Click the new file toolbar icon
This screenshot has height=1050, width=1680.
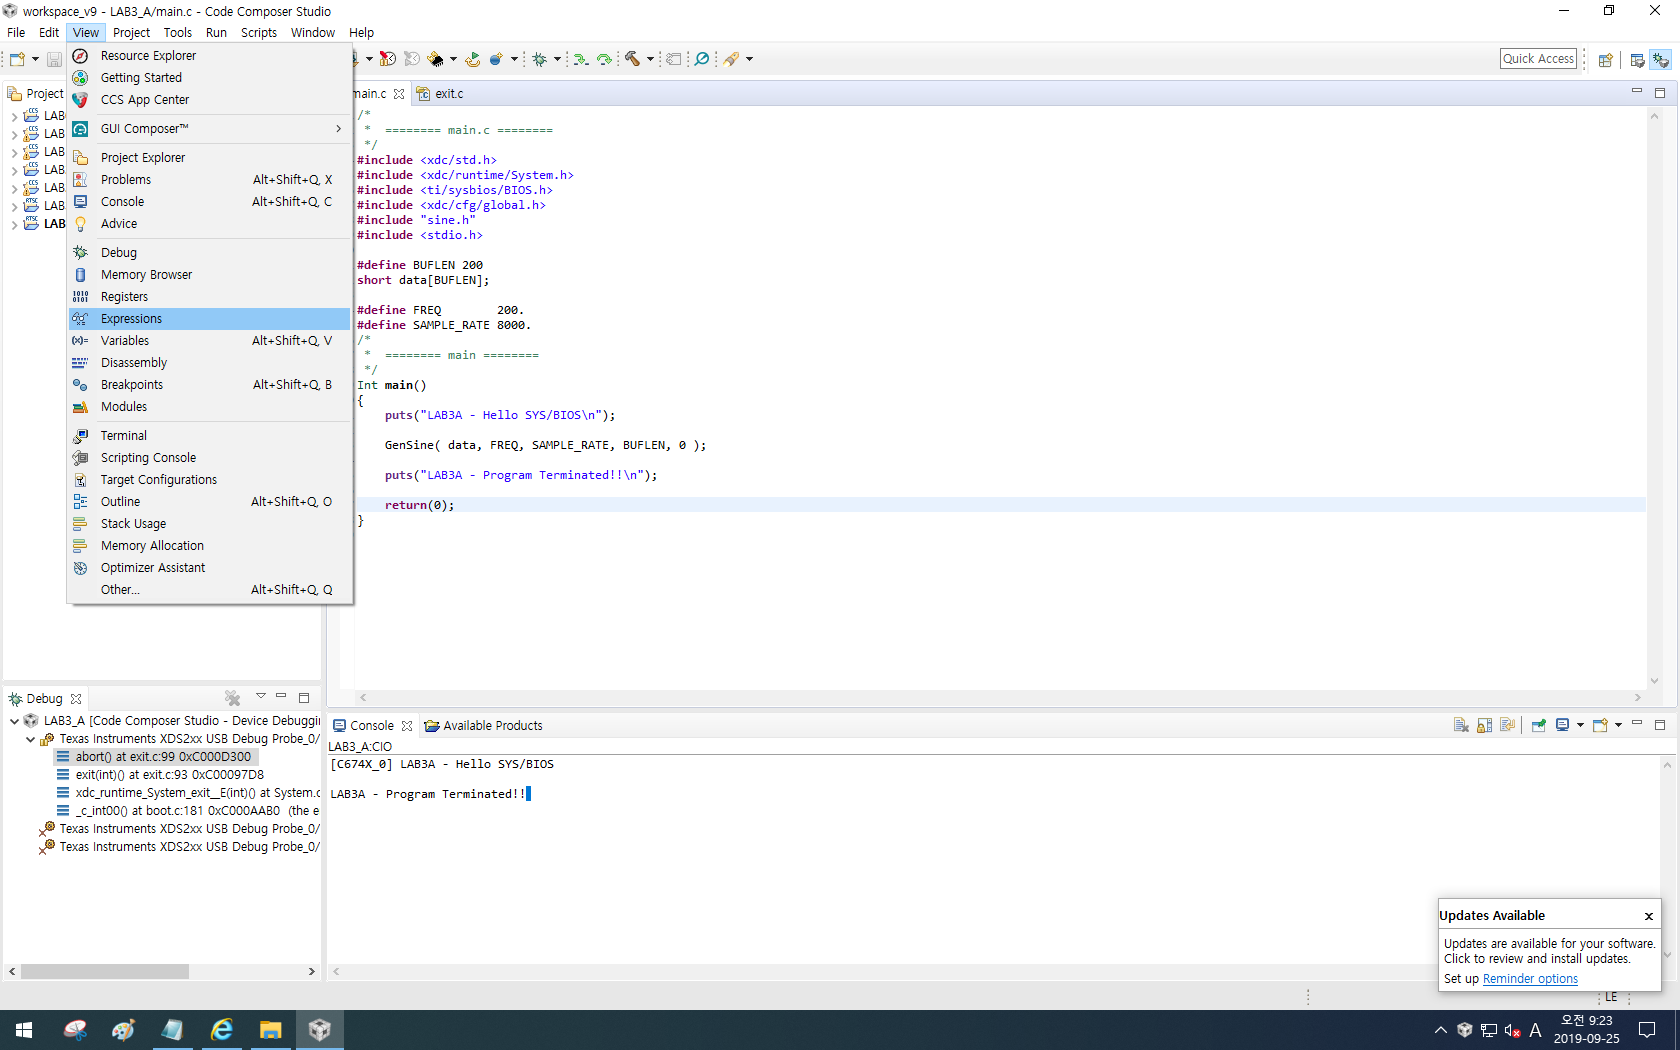pos(17,59)
